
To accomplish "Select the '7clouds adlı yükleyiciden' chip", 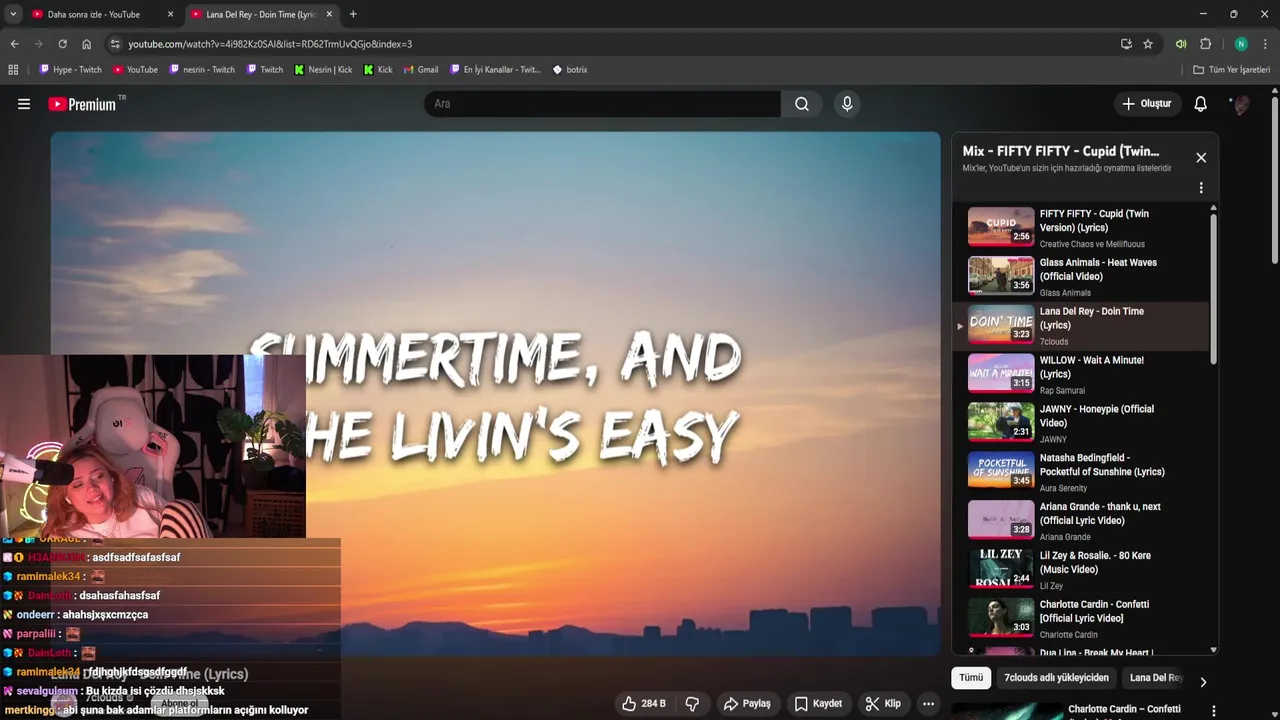I will pos(1056,678).
